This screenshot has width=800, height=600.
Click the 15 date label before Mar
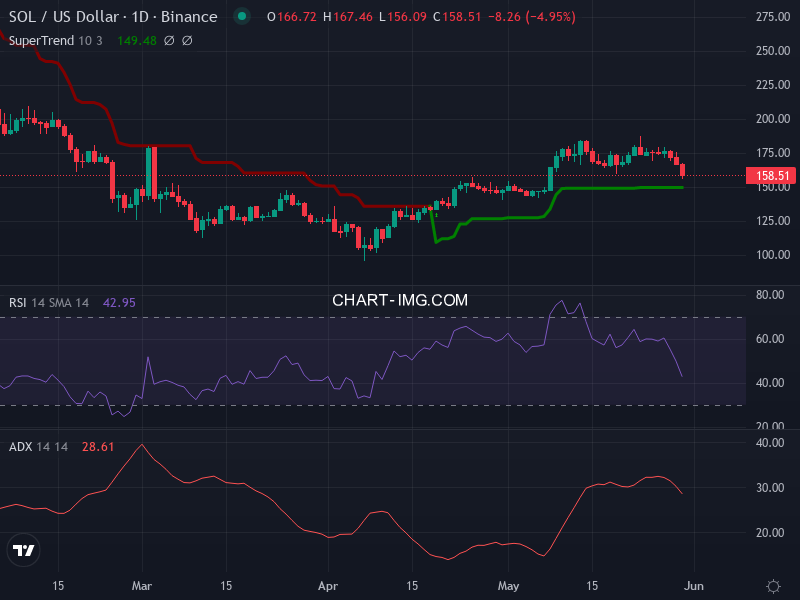[x=58, y=586]
